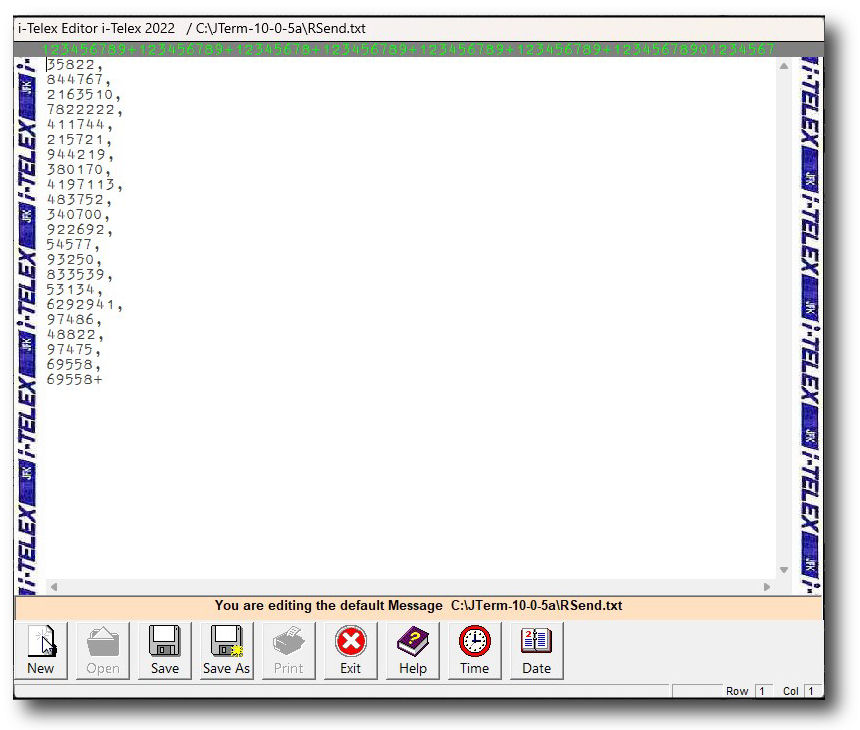This screenshot has height=730, width=860.
Task: Create a new message with the New button
Action: pyautogui.click(x=41, y=650)
